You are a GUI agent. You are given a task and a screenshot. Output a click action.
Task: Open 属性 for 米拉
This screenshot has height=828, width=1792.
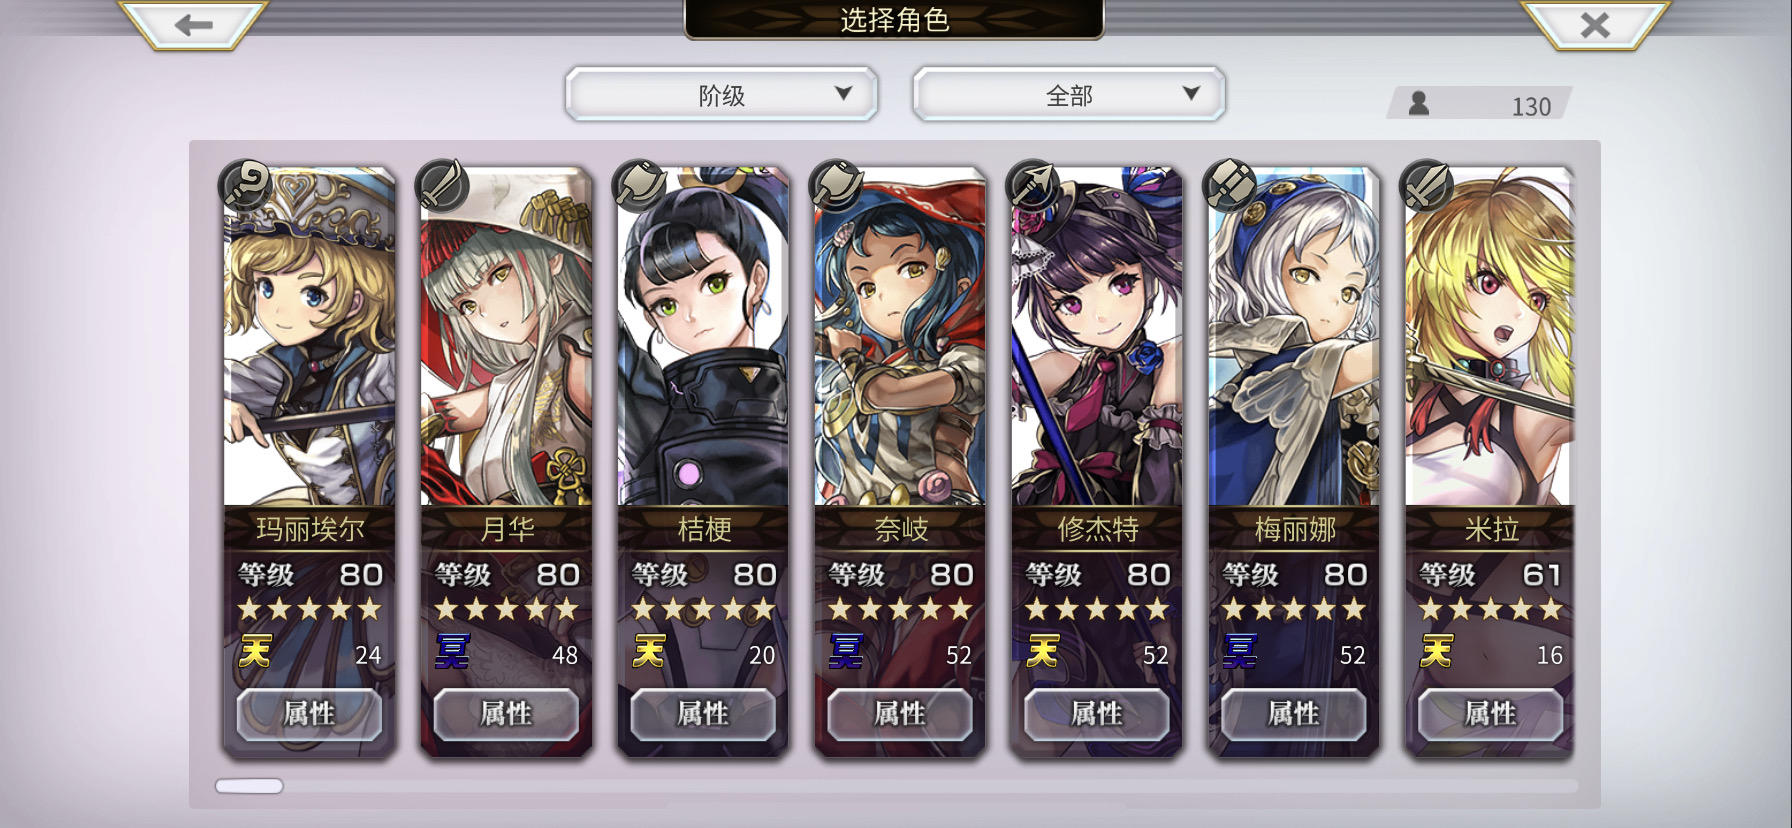click(x=1491, y=714)
